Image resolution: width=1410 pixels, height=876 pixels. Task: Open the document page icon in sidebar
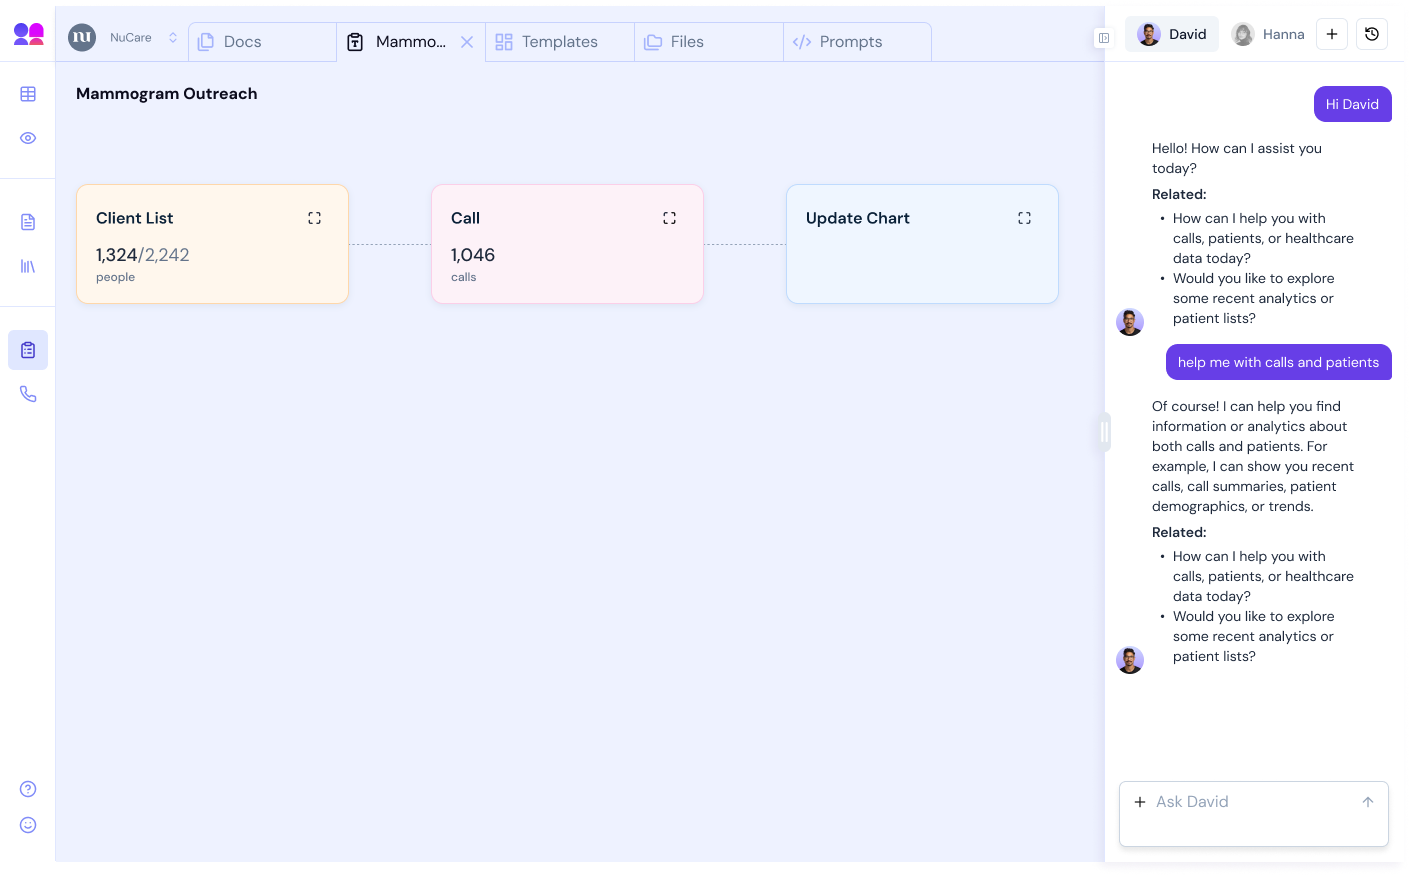[28, 222]
